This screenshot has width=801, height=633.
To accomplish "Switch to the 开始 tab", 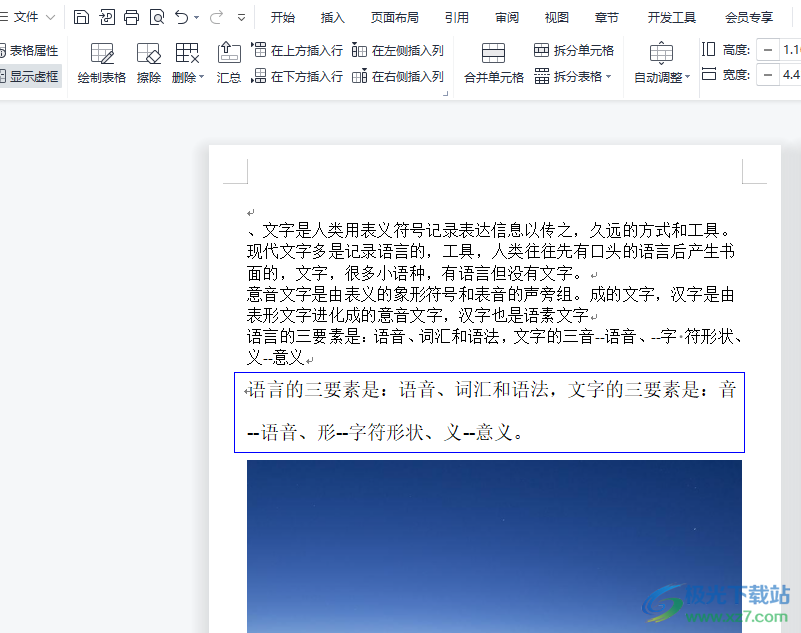I will pos(282,18).
